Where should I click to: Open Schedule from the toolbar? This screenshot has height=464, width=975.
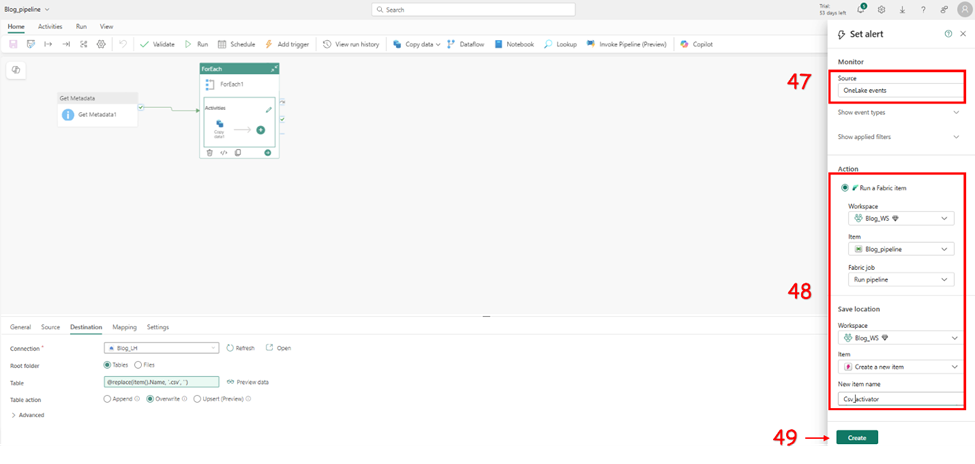point(236,44)
